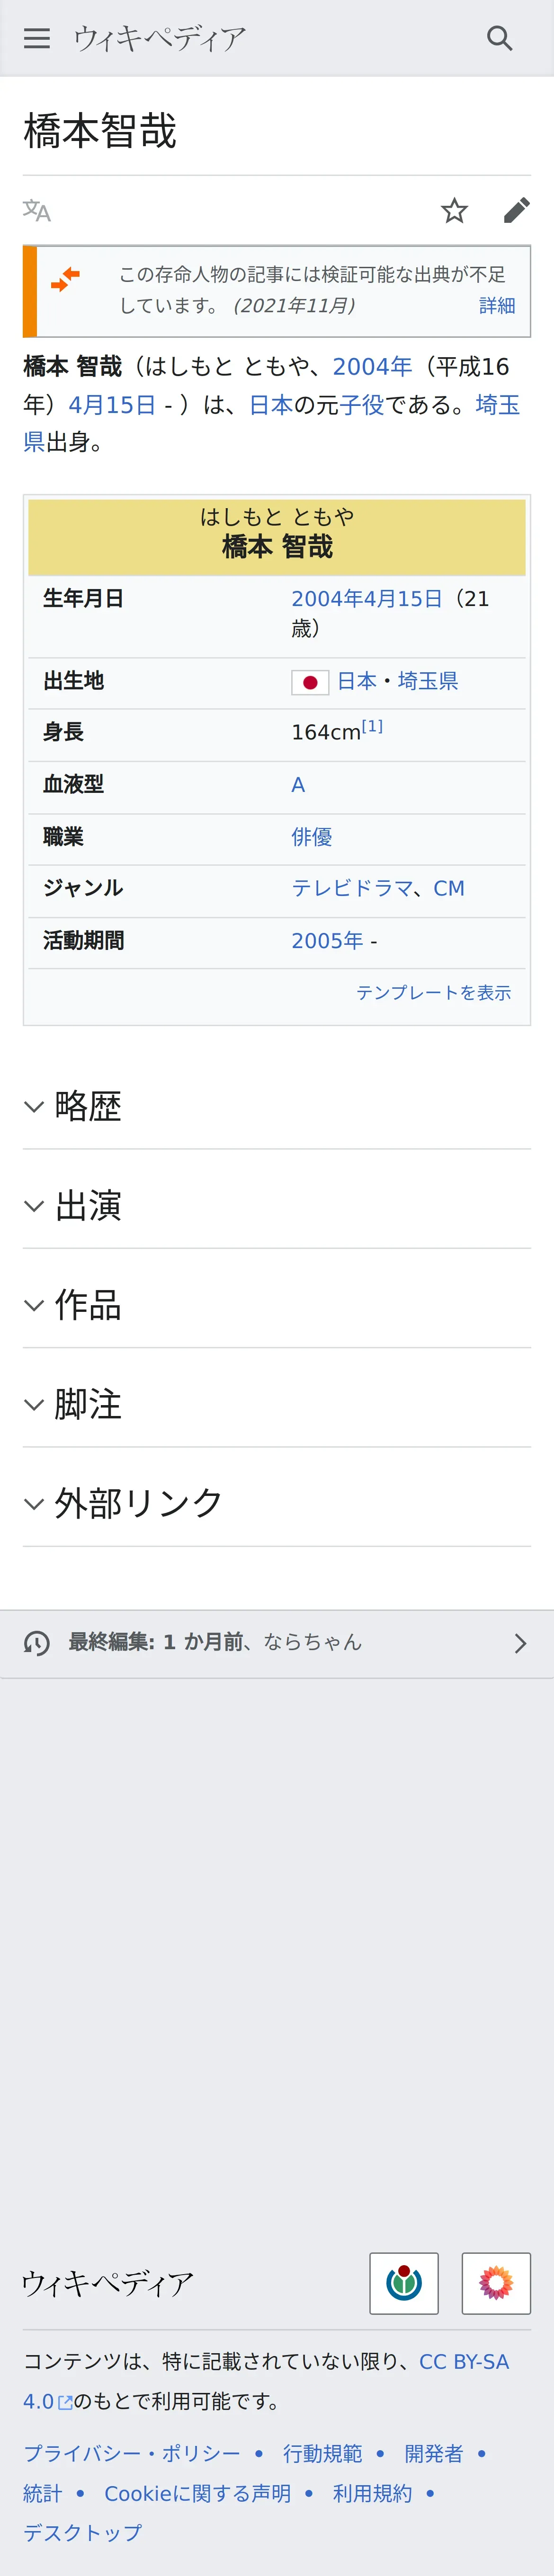Follow the 埼玉県 link in infobox
The width and height of the screenshot is (554, 2576).
[428, 681]
